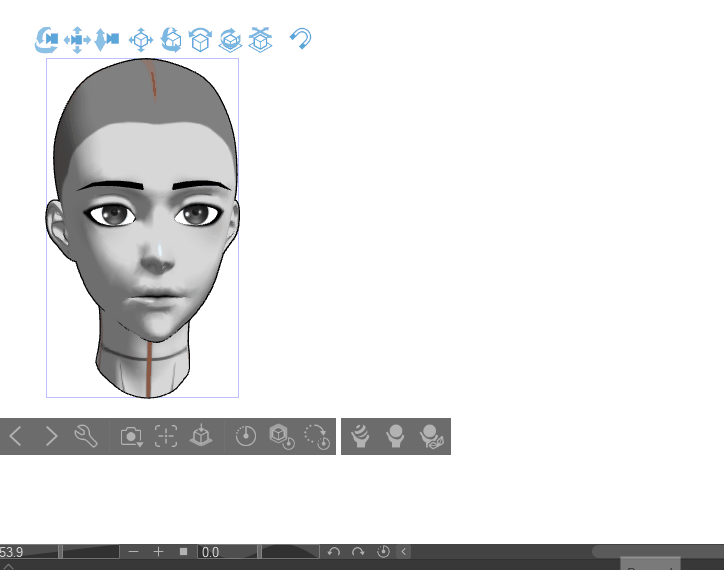724x570 pixels.
Task: Toggle the magnet snap icon
Action: [301, 39]
